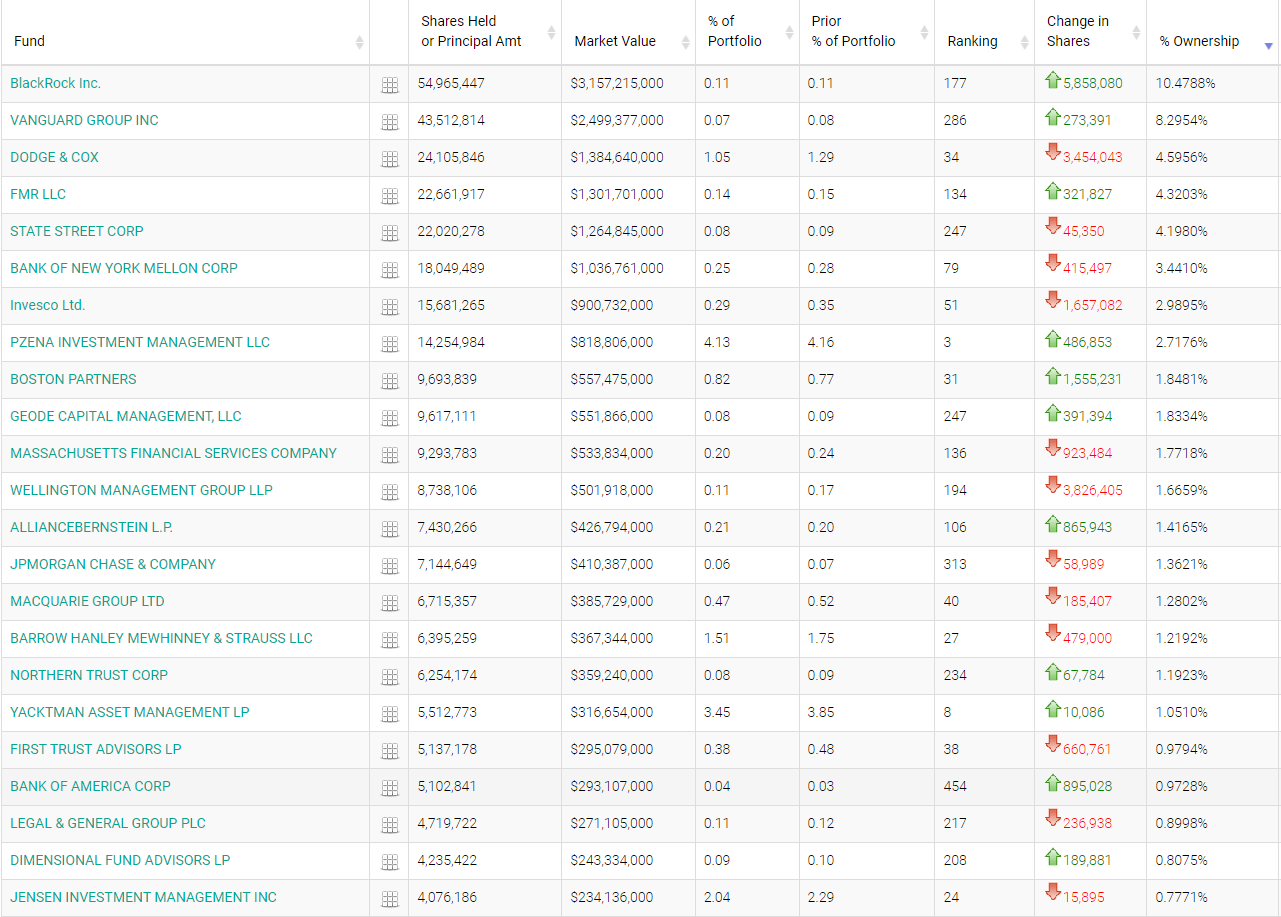Click FIRST TRUST ADVISORS LP grid icon
The width and height of the screenshot is (1281, 917).
click(x=390, y=751)
